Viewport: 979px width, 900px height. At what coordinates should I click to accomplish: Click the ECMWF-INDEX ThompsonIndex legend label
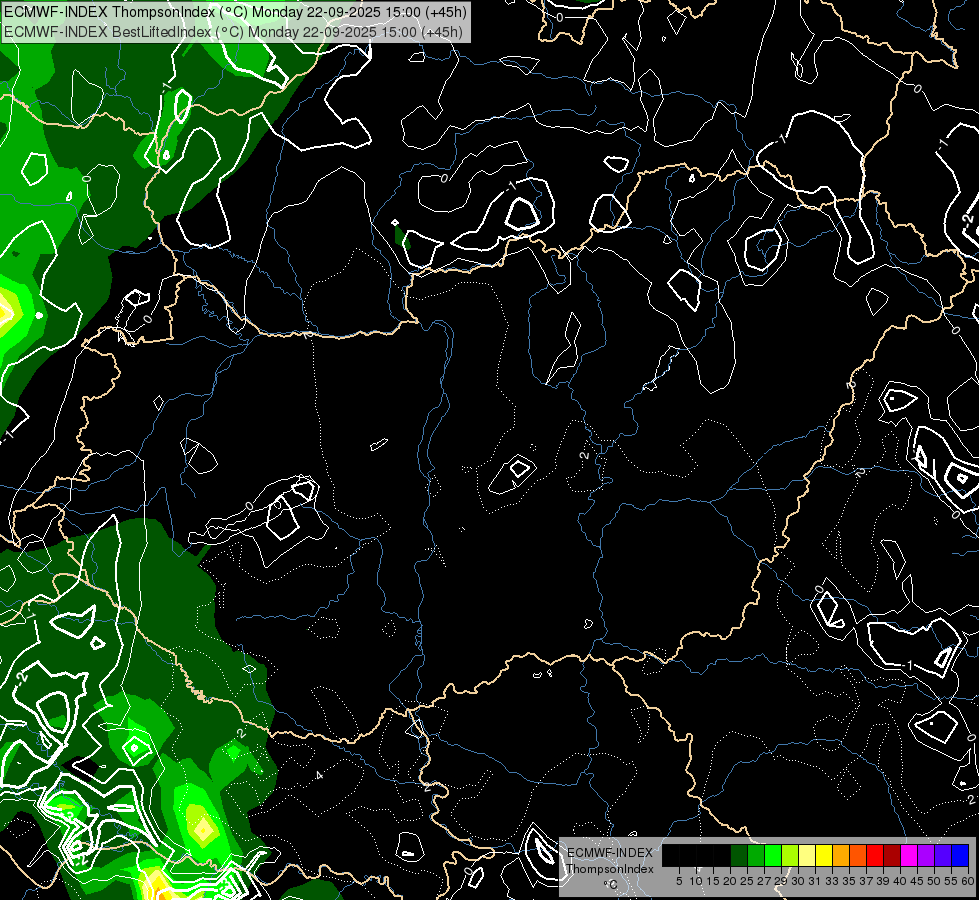(610, 861)
